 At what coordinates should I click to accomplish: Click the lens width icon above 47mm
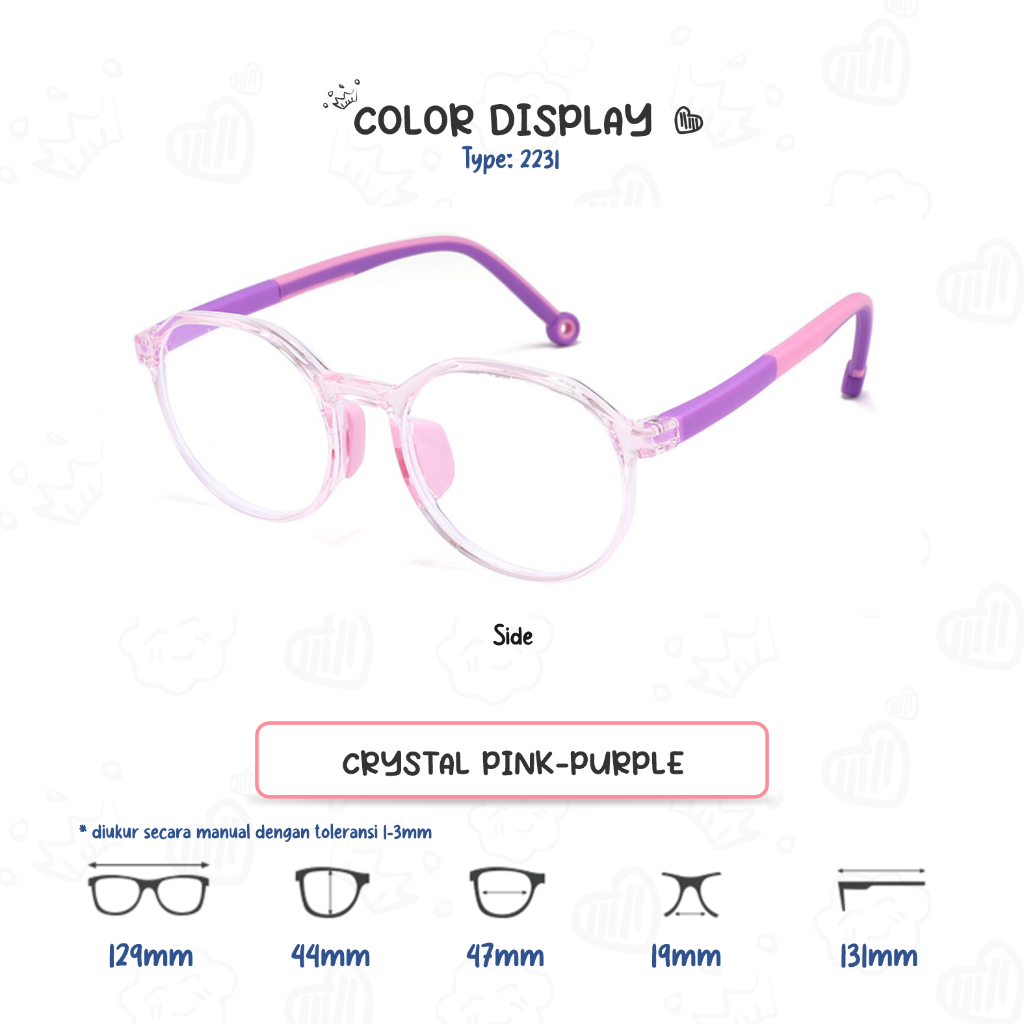tap(507, 892)
